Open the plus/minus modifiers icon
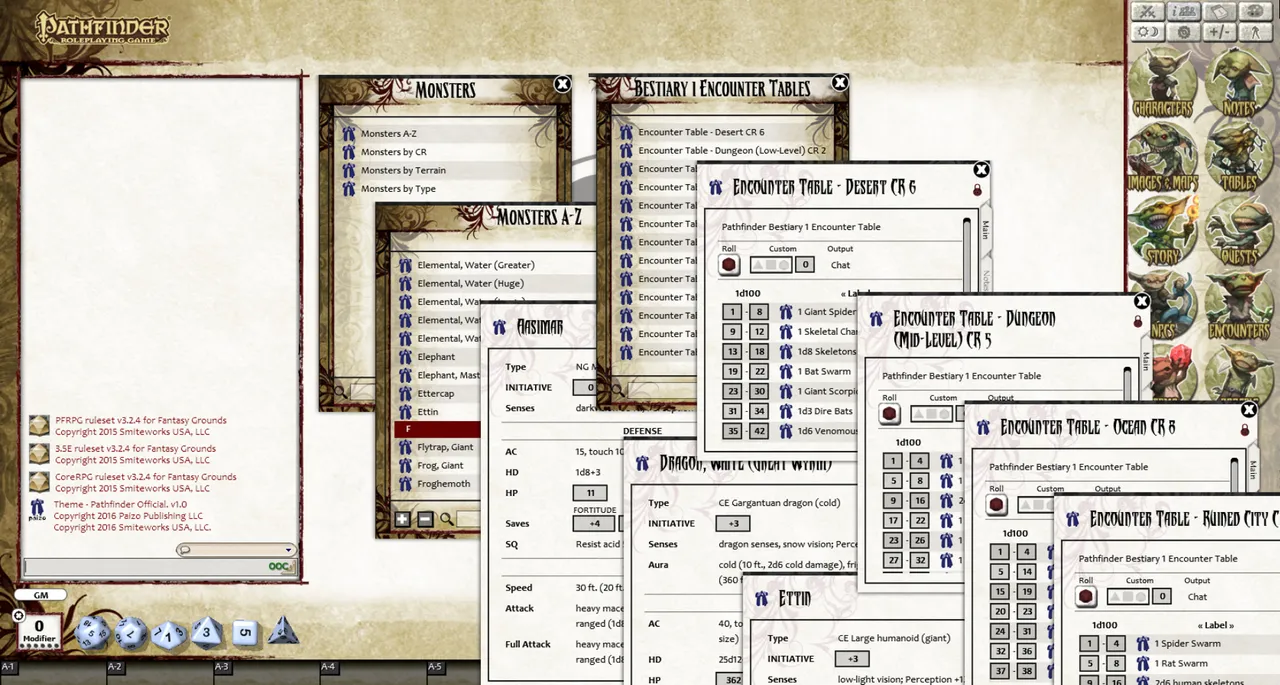Viewport: 1280px width, 685px height. pyautogui.click(x=1218, y=32)
